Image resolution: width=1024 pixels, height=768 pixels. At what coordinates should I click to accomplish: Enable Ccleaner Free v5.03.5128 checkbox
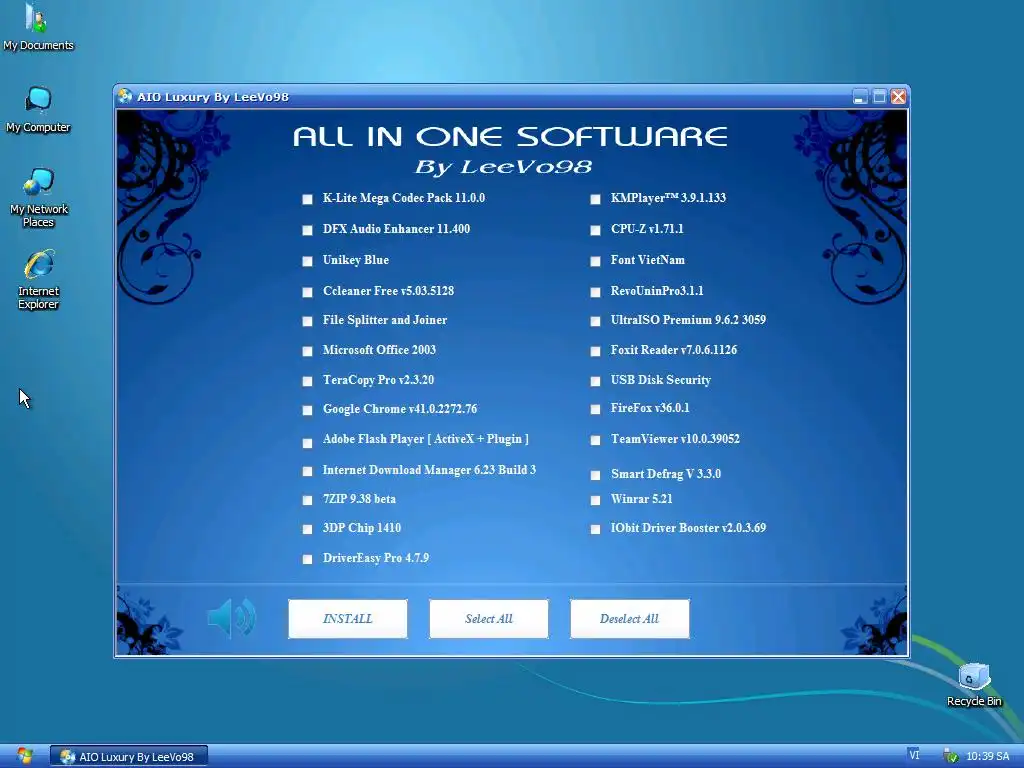click(307, 292)
